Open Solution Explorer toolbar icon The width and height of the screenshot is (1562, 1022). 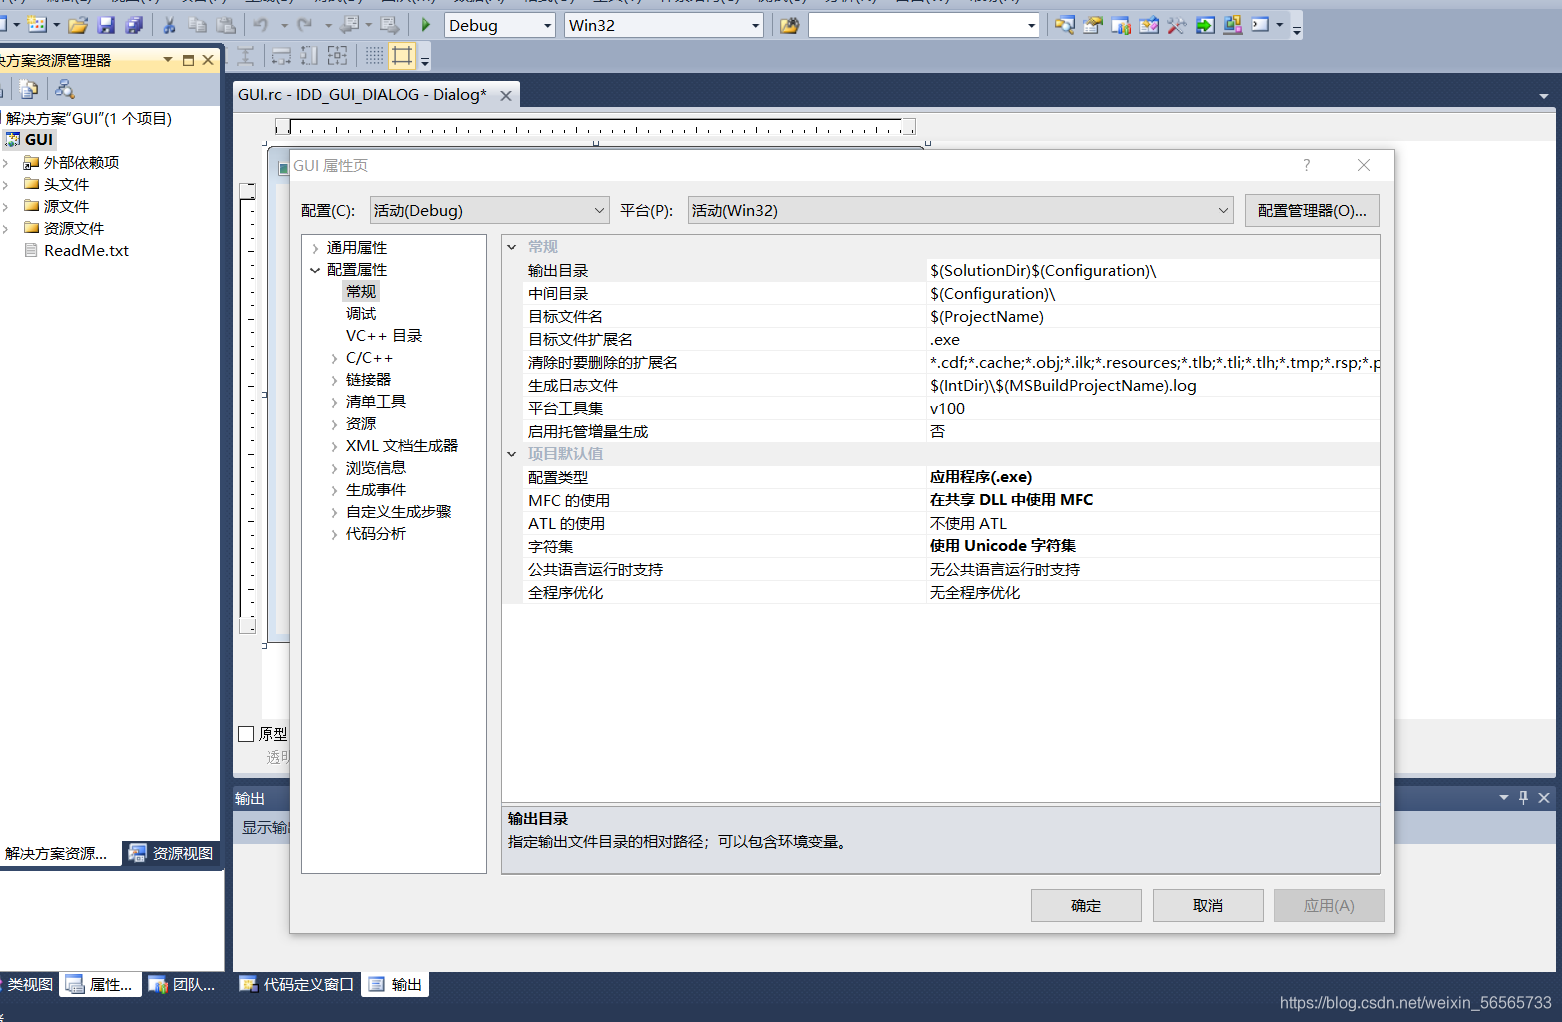(1065, 25)
